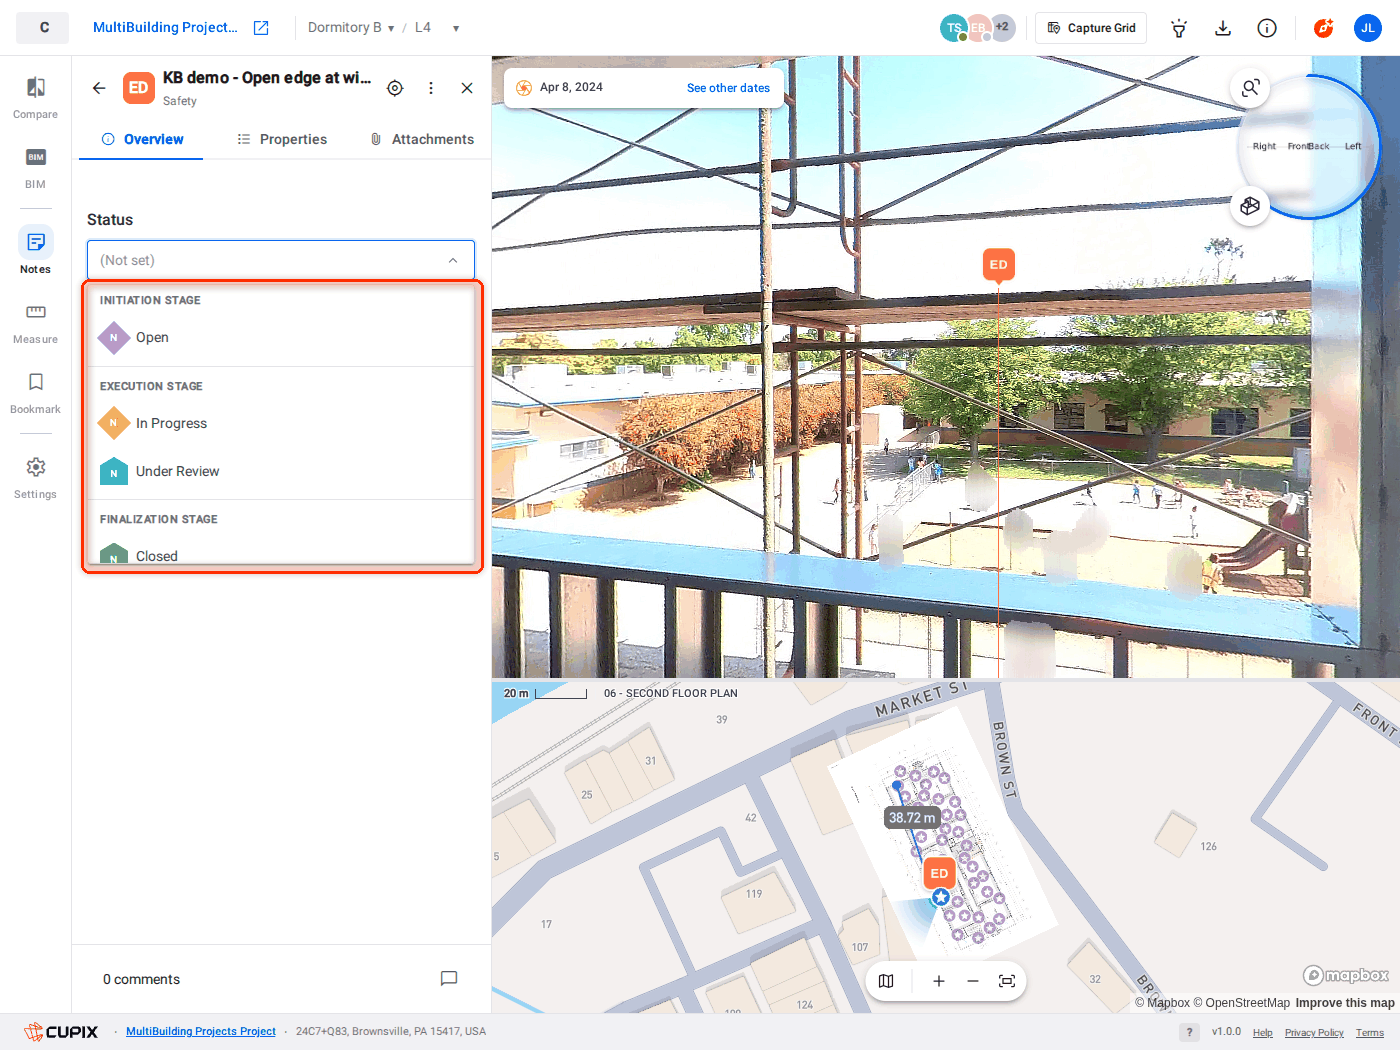Screen dimensions: 1400x1050
Task: Open the Compare tool in sidebar
Action: point(35,97)
